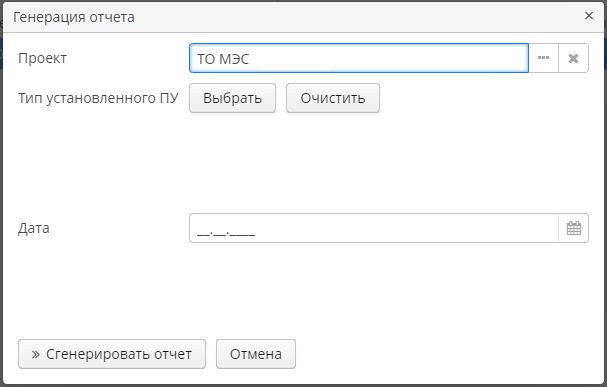This screenshot has width=607, height=387.
Task: Select the ТО МЭС text in project field
Action: pos(223,59)
